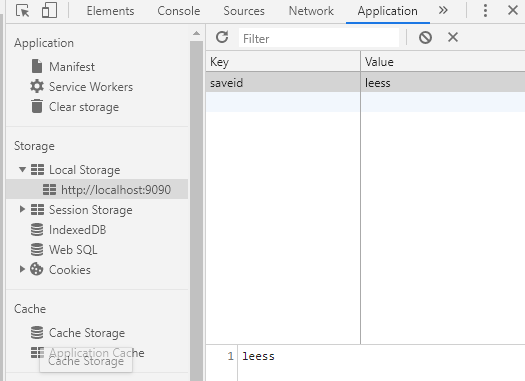525x381 pixels.
Task: Click the Web SQL database icon
Action: click(x=37, y=249)
